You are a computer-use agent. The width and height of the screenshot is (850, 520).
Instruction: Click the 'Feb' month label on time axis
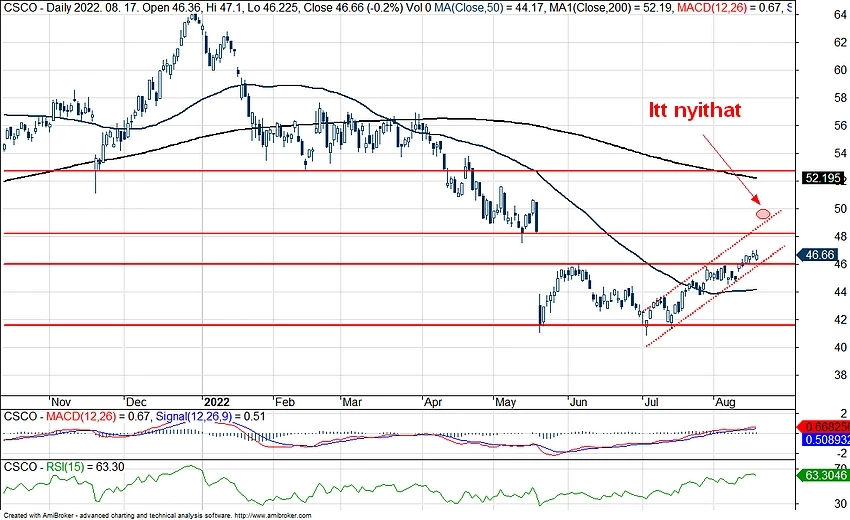[x=285, y=402]
